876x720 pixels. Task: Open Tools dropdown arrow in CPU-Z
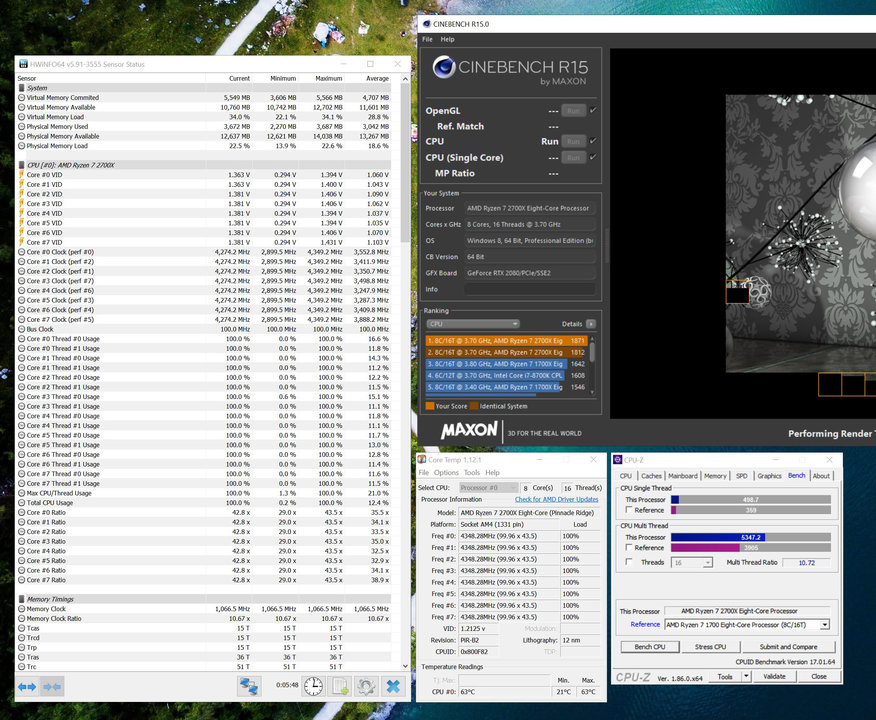coord(746,676)
